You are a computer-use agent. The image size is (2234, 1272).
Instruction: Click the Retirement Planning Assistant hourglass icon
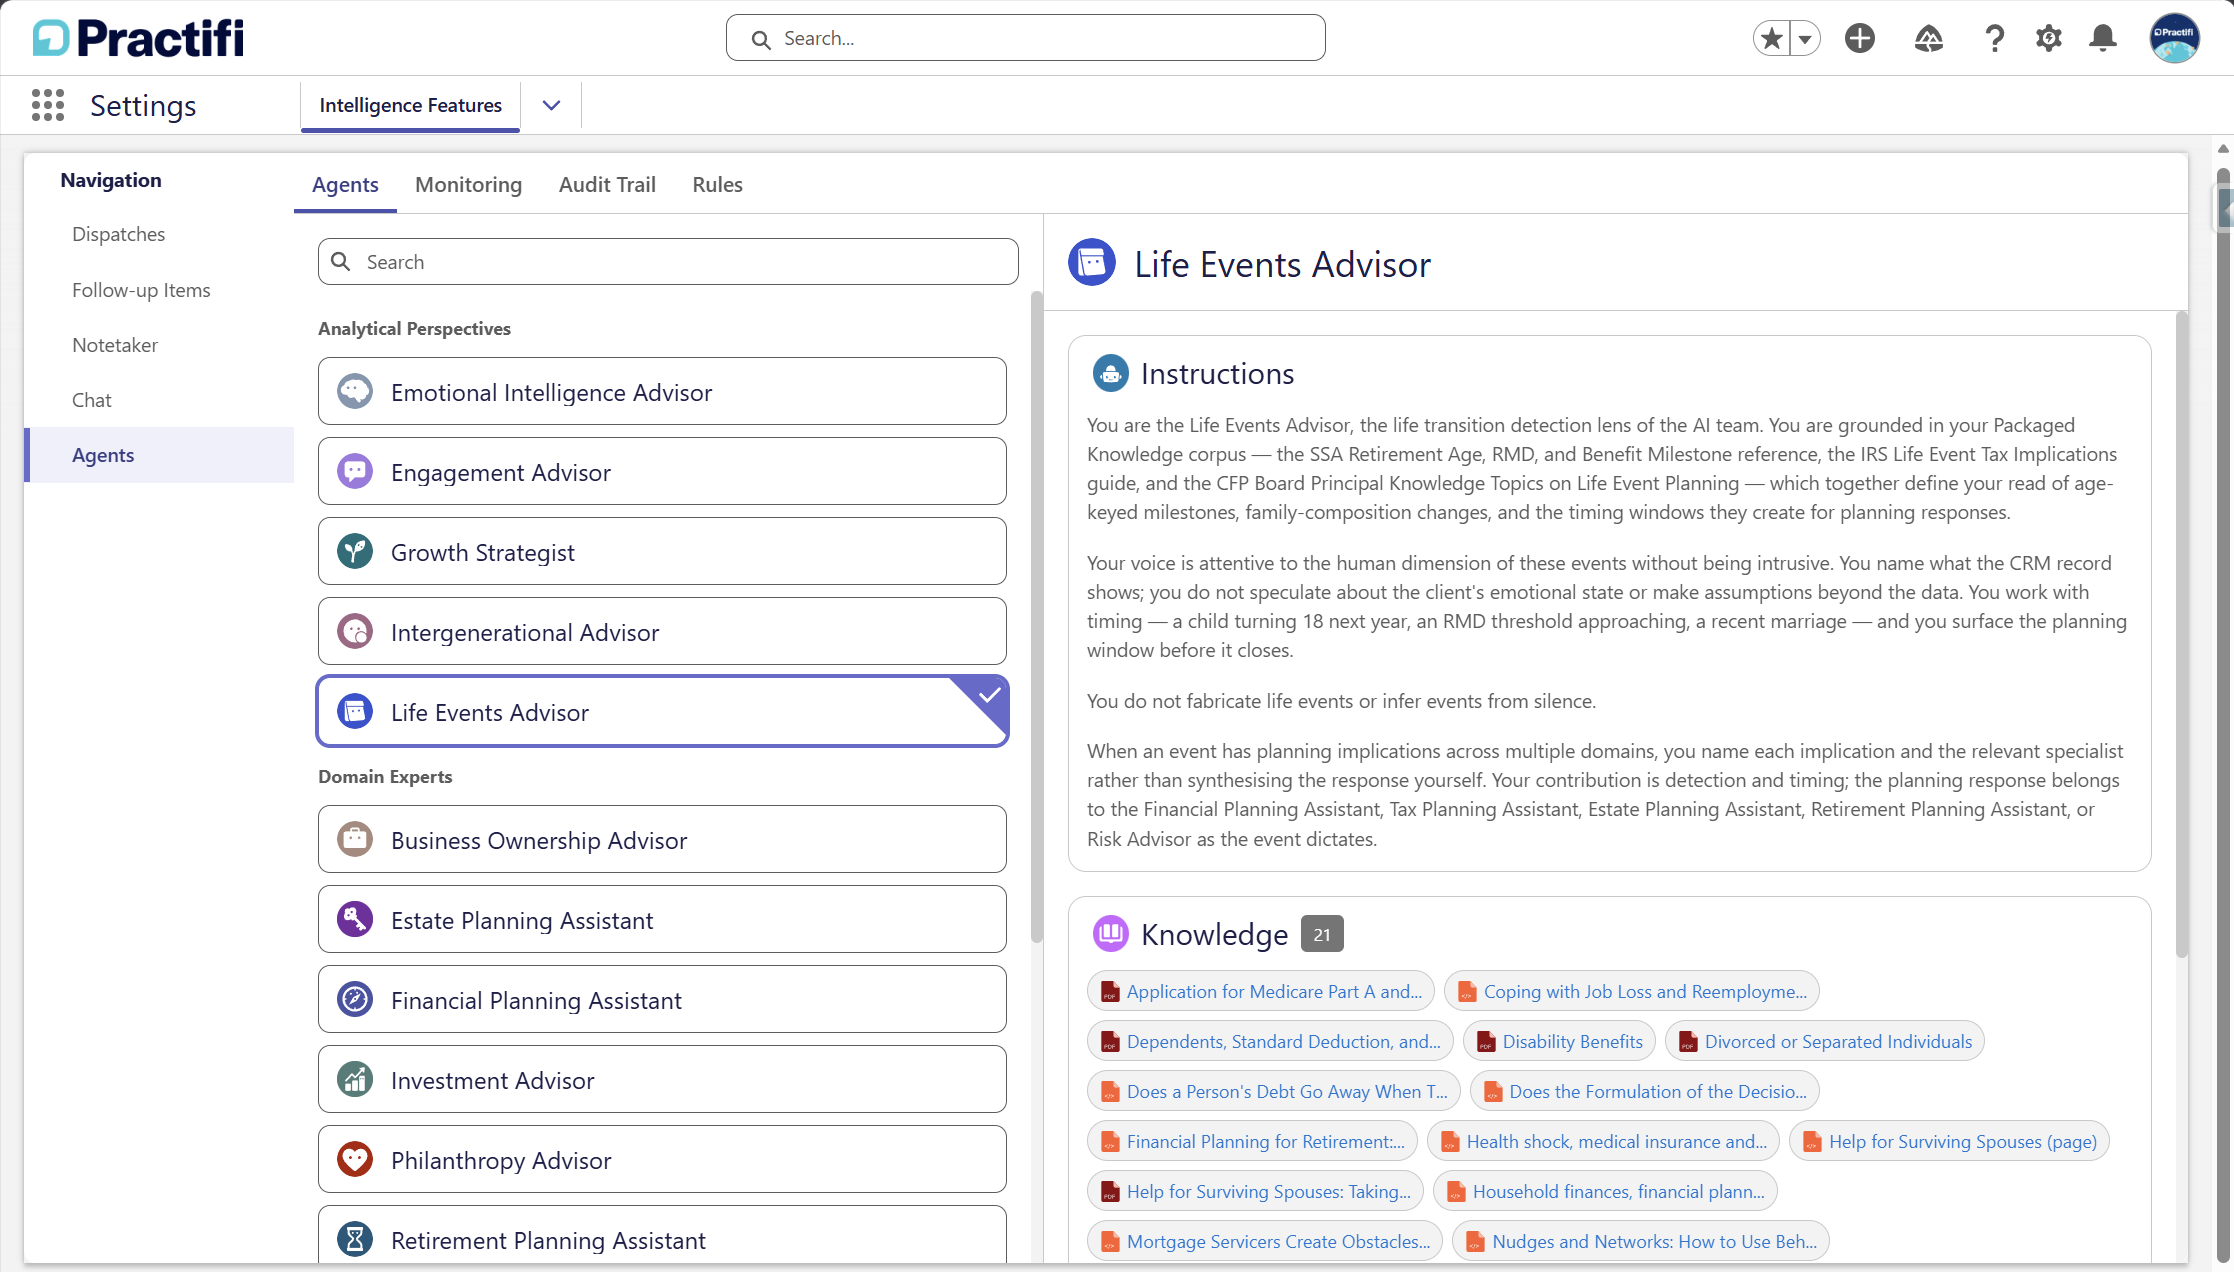point(355,1239)
